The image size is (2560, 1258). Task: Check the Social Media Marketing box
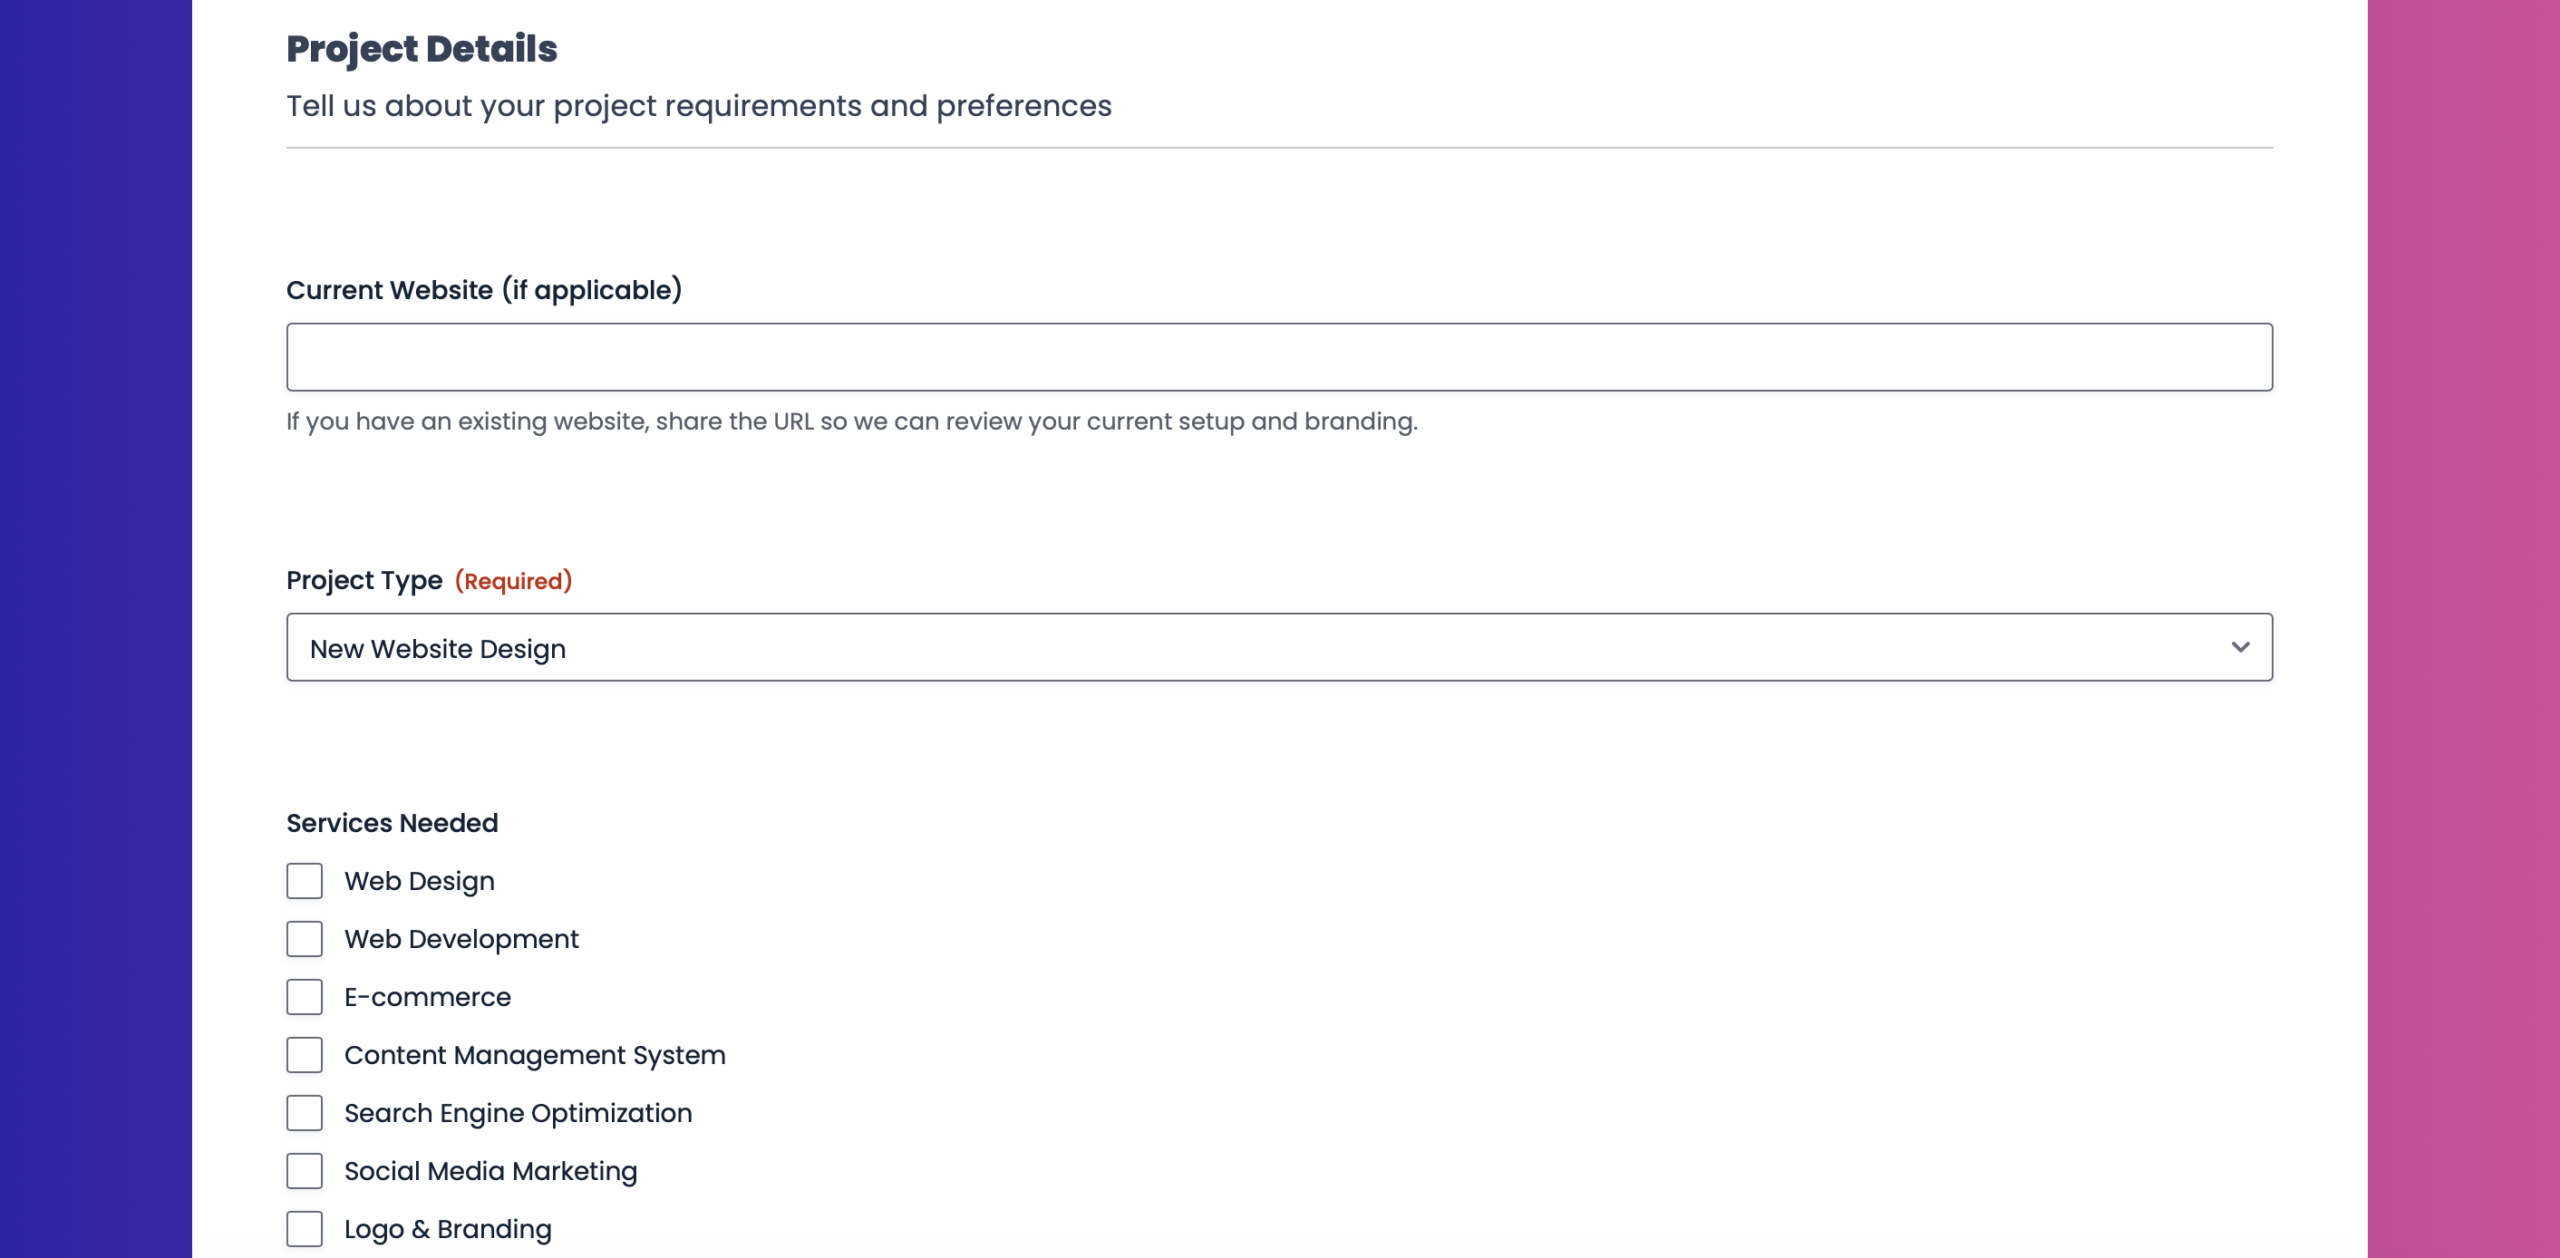tap(304, 1171)
